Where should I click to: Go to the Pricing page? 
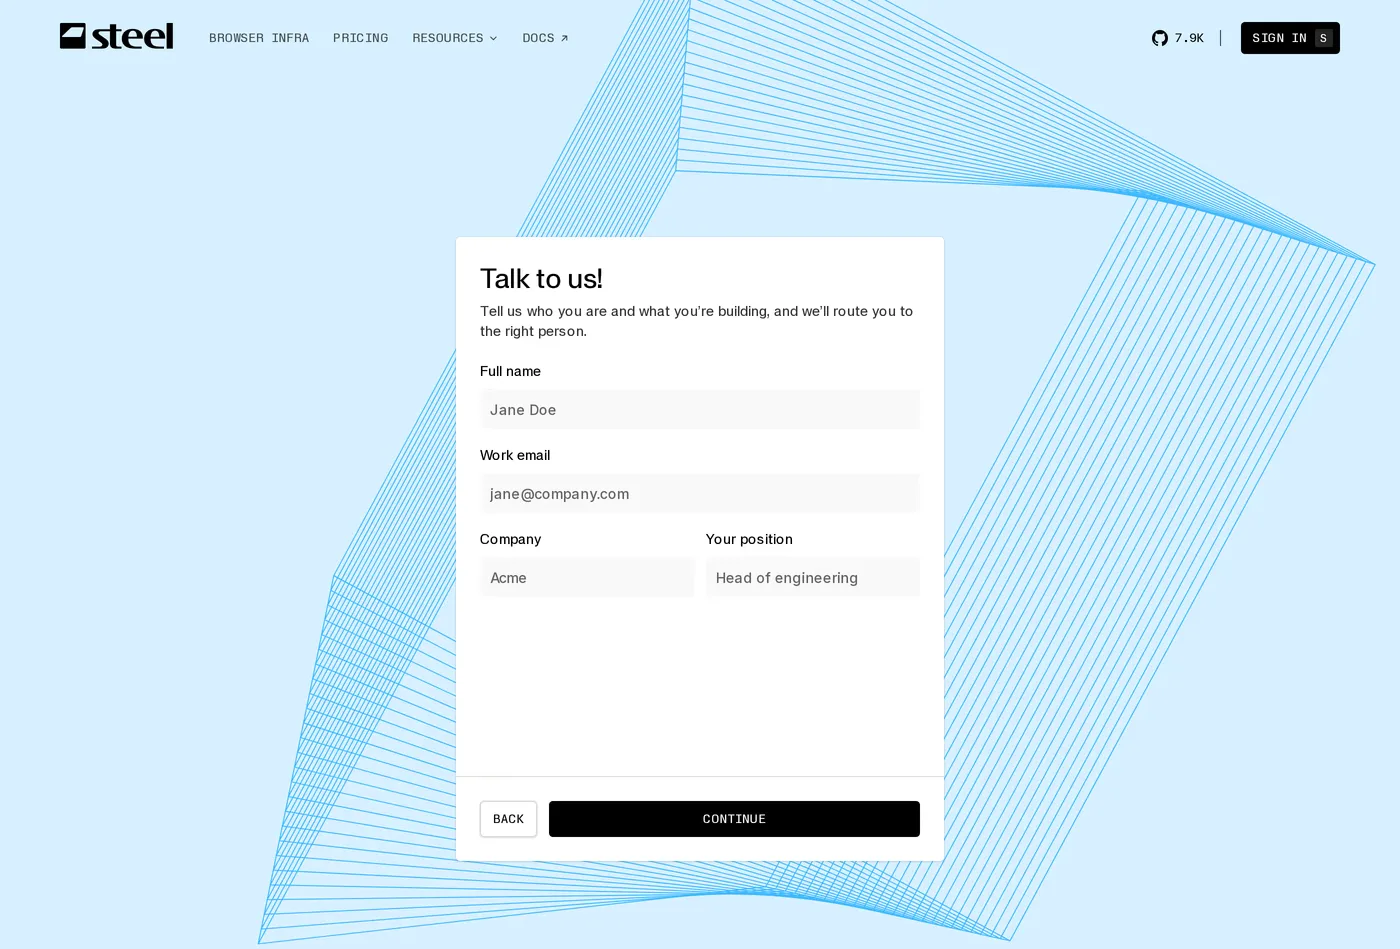360,38
